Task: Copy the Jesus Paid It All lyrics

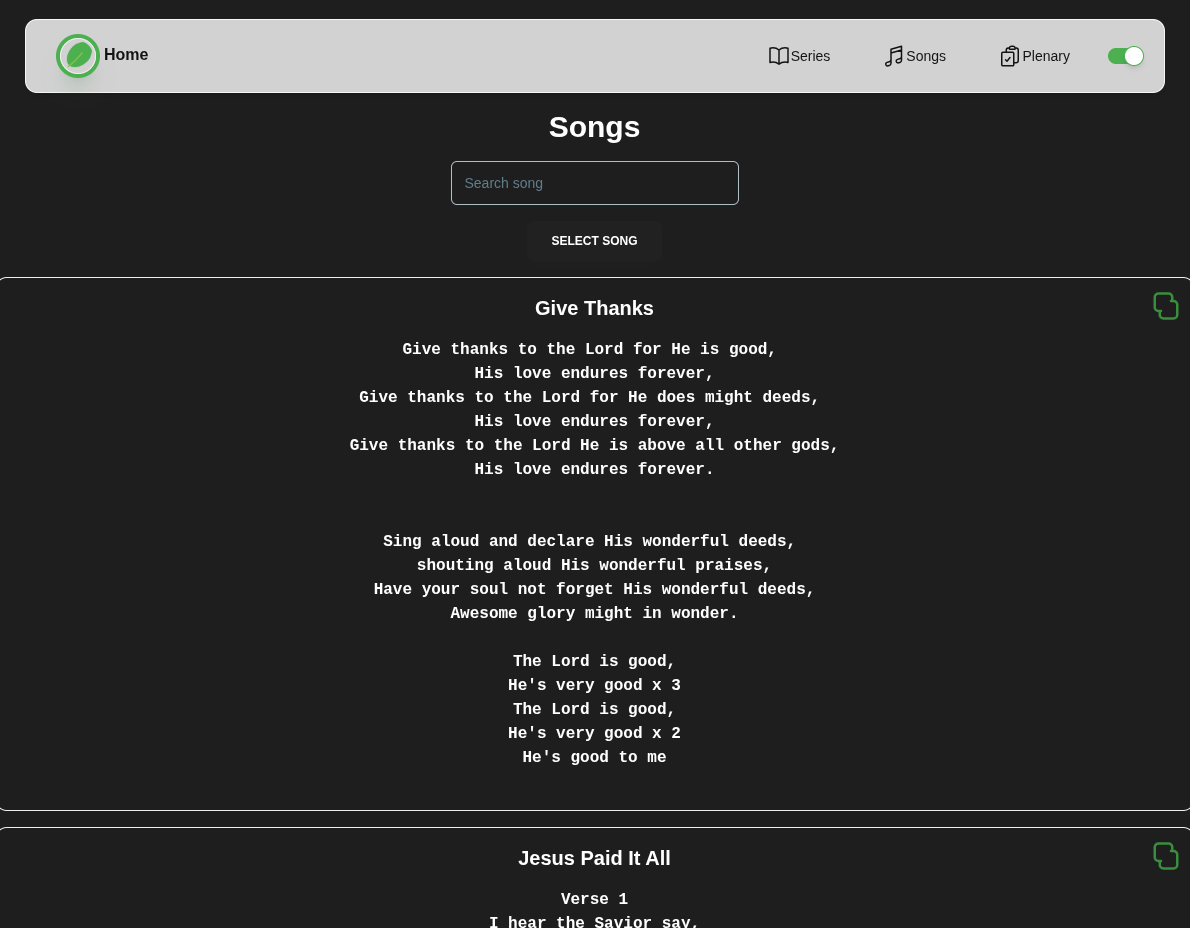Action: click(x=1166, y=856)
